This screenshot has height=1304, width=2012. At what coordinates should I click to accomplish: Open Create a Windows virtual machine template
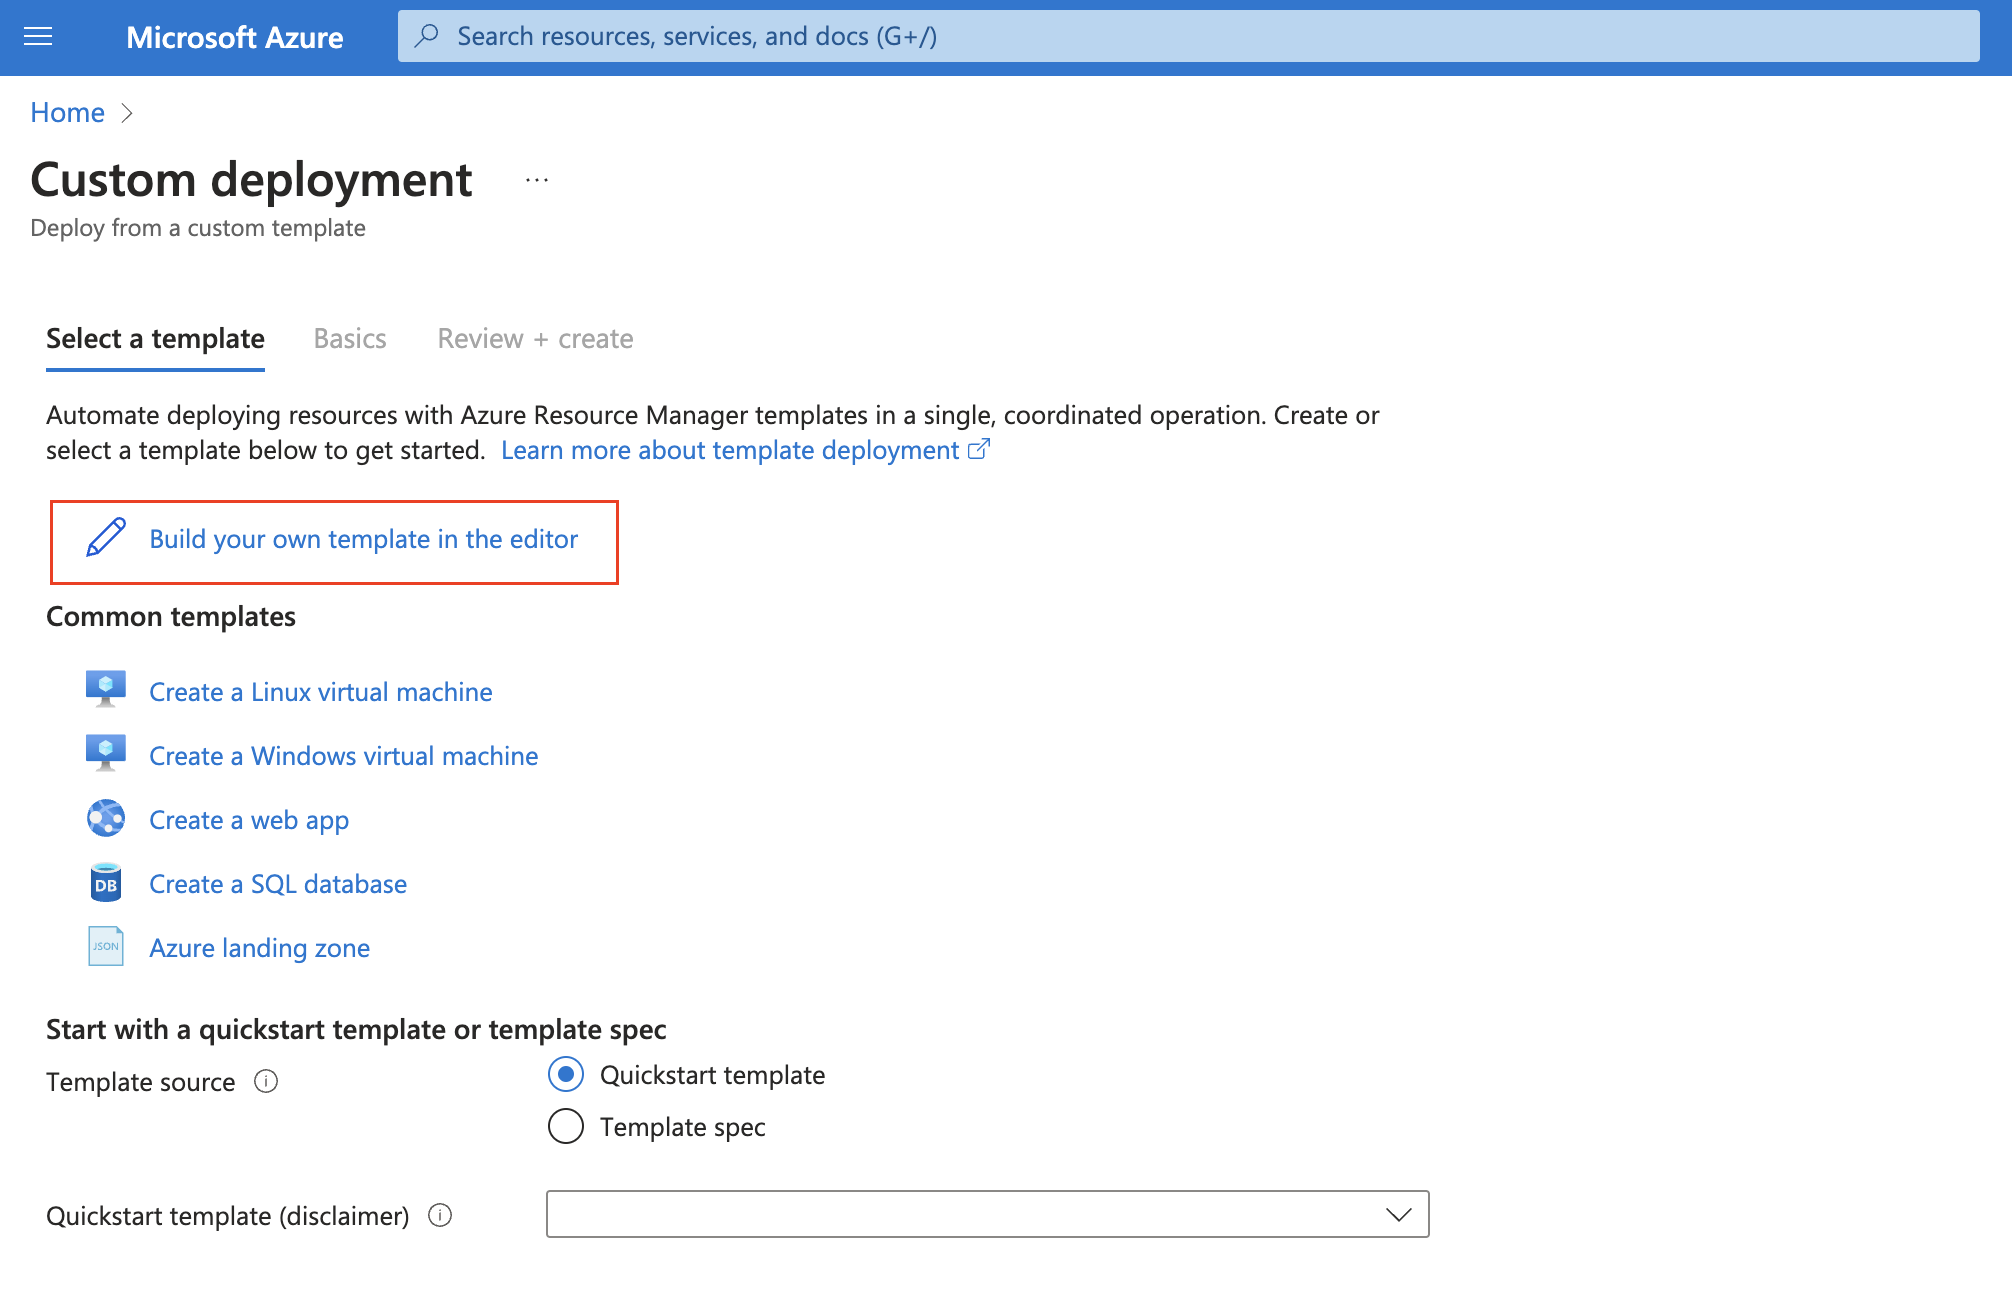pyautogui.click(x=344, y=756)
